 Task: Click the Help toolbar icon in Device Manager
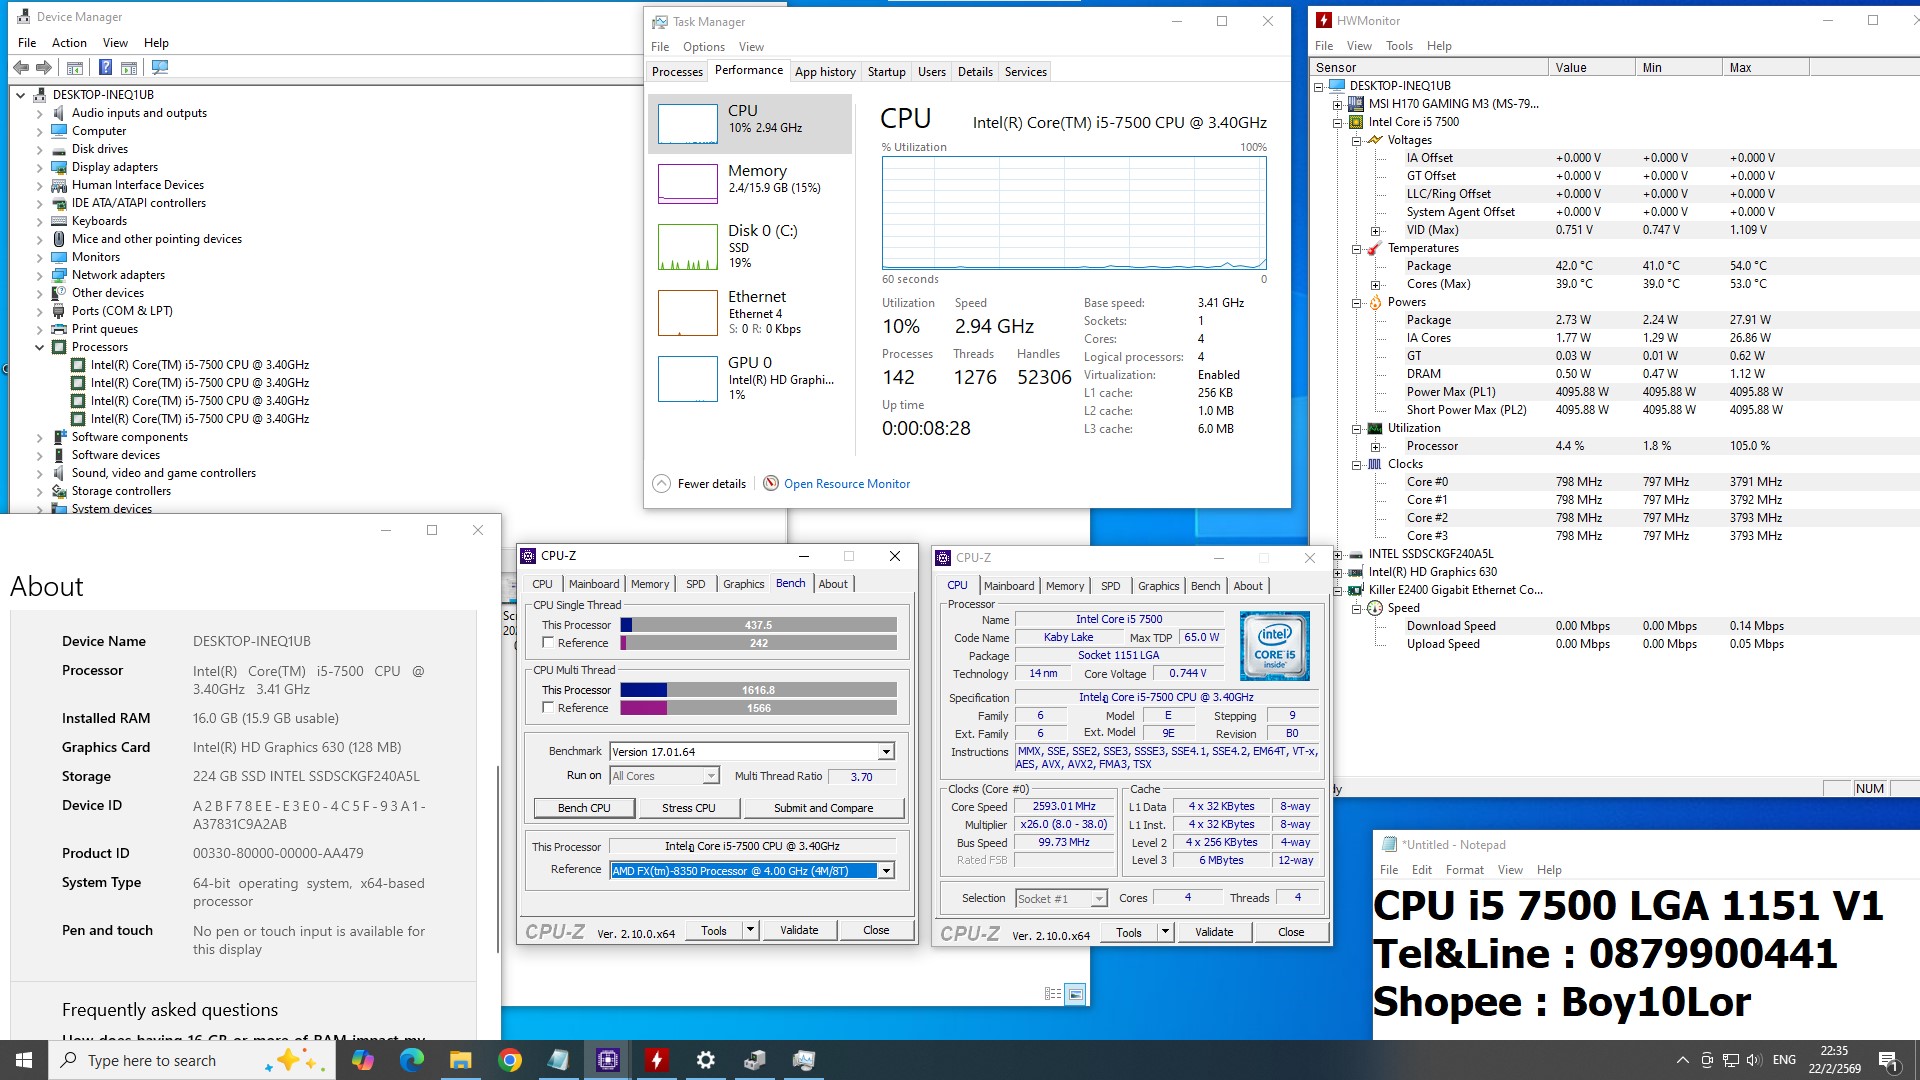[x=105, y=68]
